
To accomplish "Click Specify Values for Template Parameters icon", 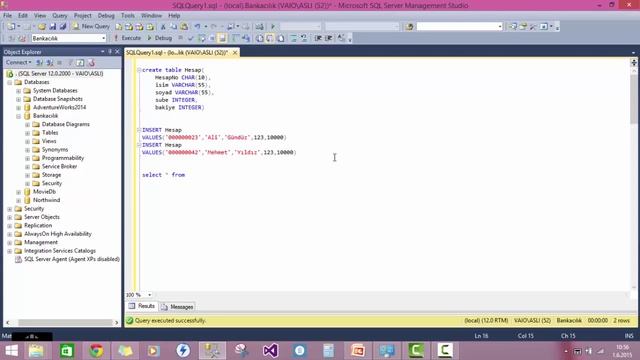I will pos(341,38).
